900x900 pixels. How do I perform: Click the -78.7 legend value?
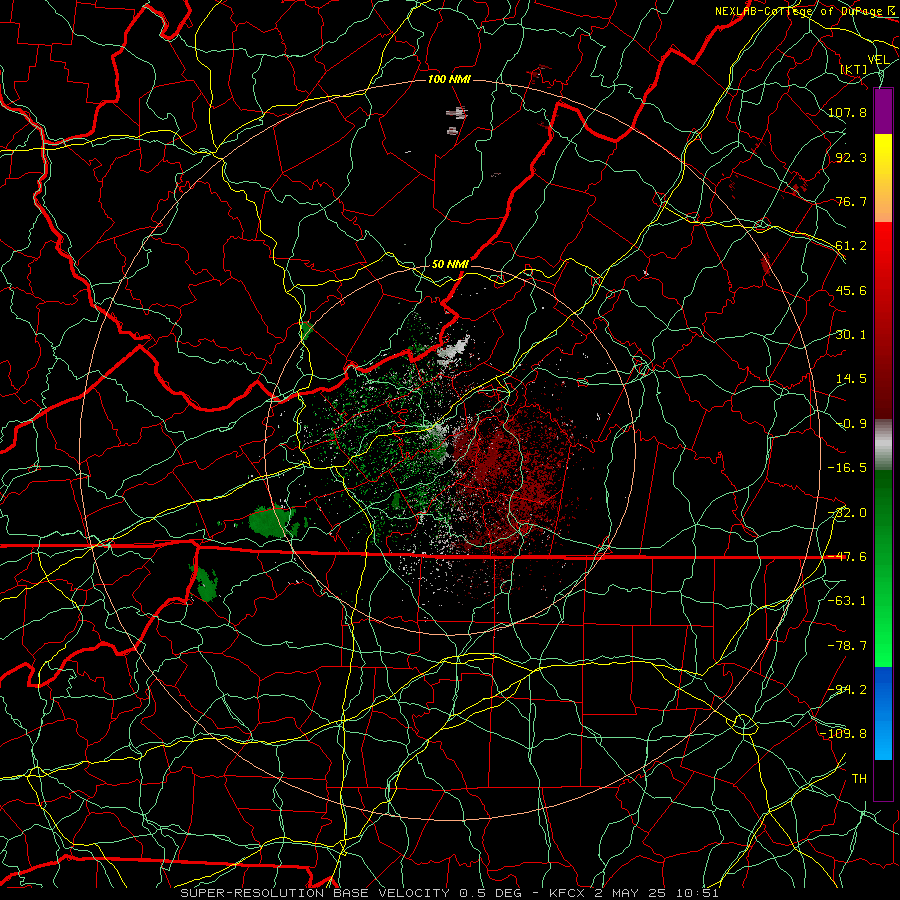(x=847, y=646)
